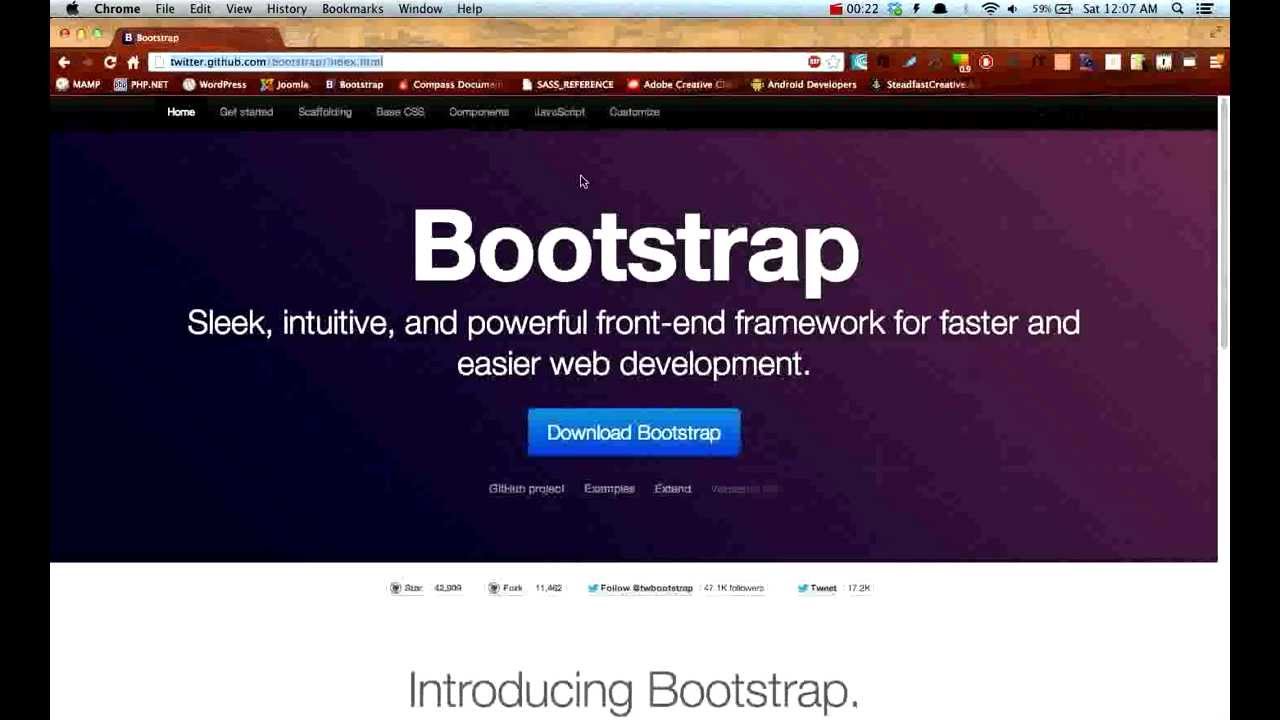Click the orange square extension icon
Viewport: 1280px width, 720px height.
(x=1062, y=62)
